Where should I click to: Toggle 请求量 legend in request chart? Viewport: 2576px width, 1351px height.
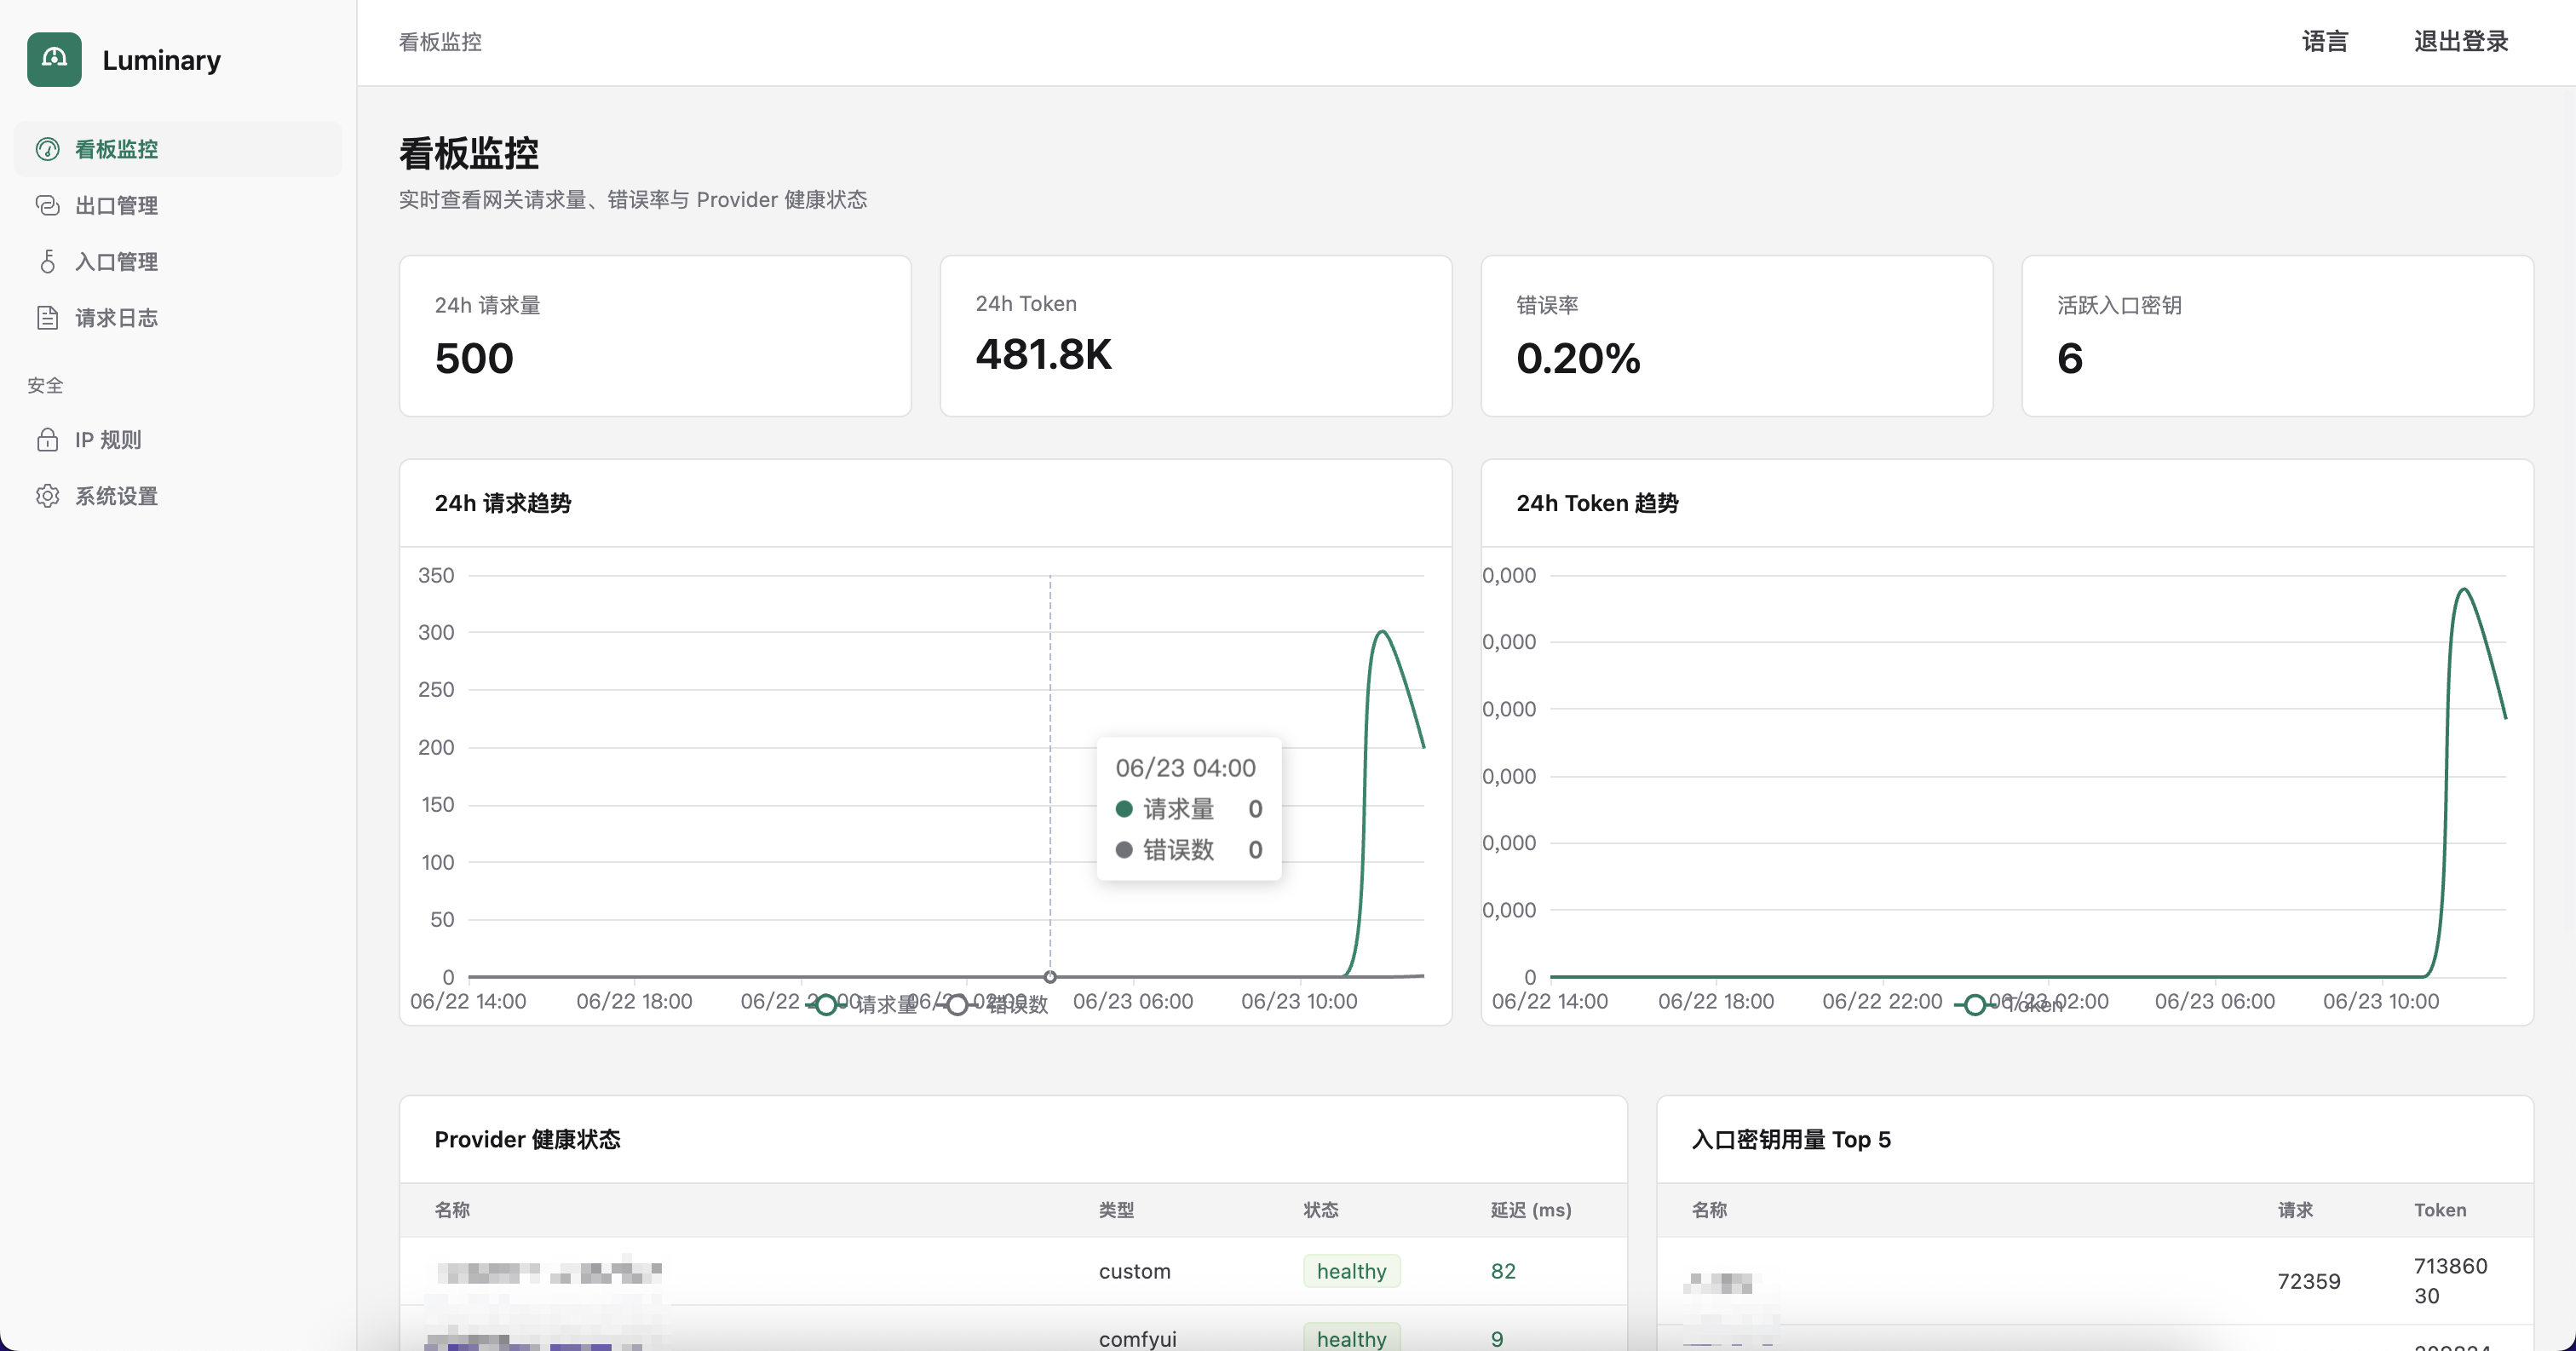[862, 1004]
